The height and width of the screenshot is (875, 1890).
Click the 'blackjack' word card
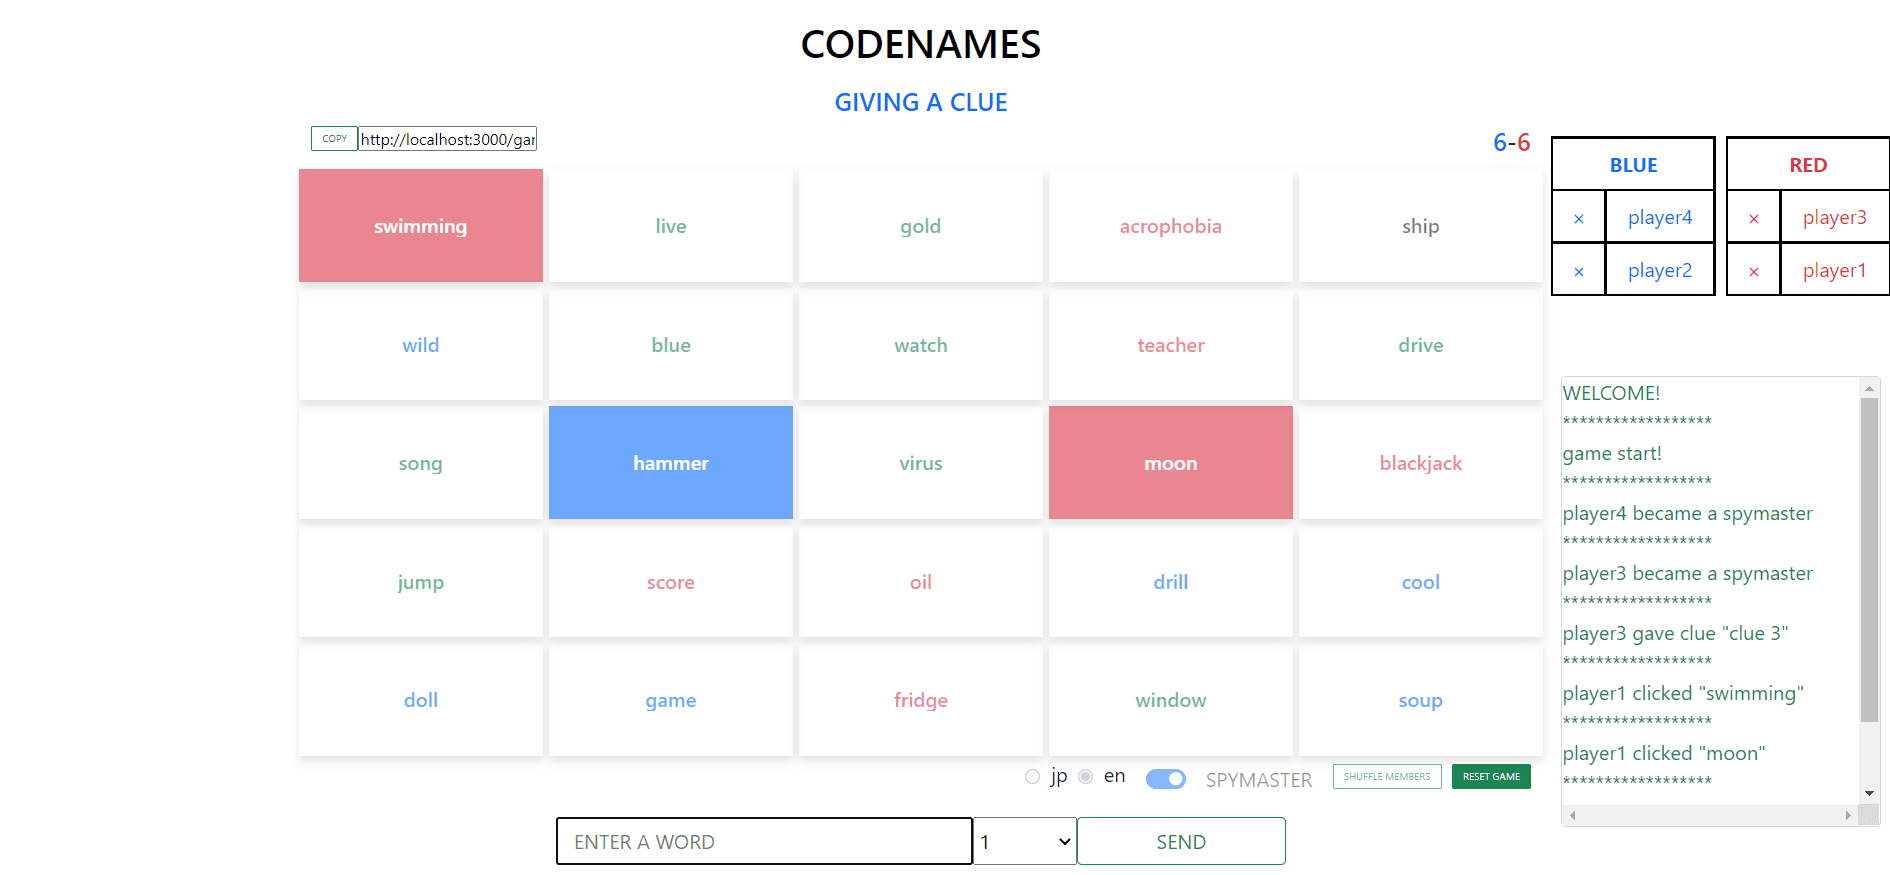(1421, 463)
